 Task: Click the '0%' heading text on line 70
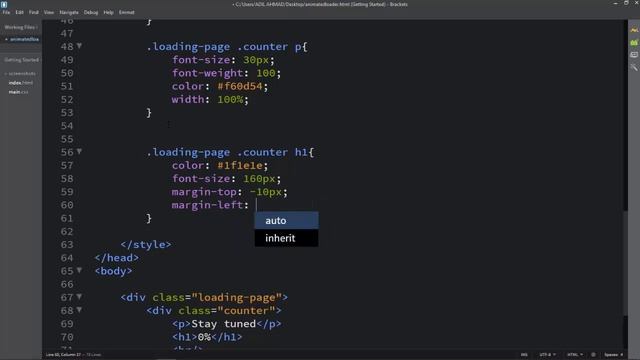pyautogui.click(x=204, y=337)
